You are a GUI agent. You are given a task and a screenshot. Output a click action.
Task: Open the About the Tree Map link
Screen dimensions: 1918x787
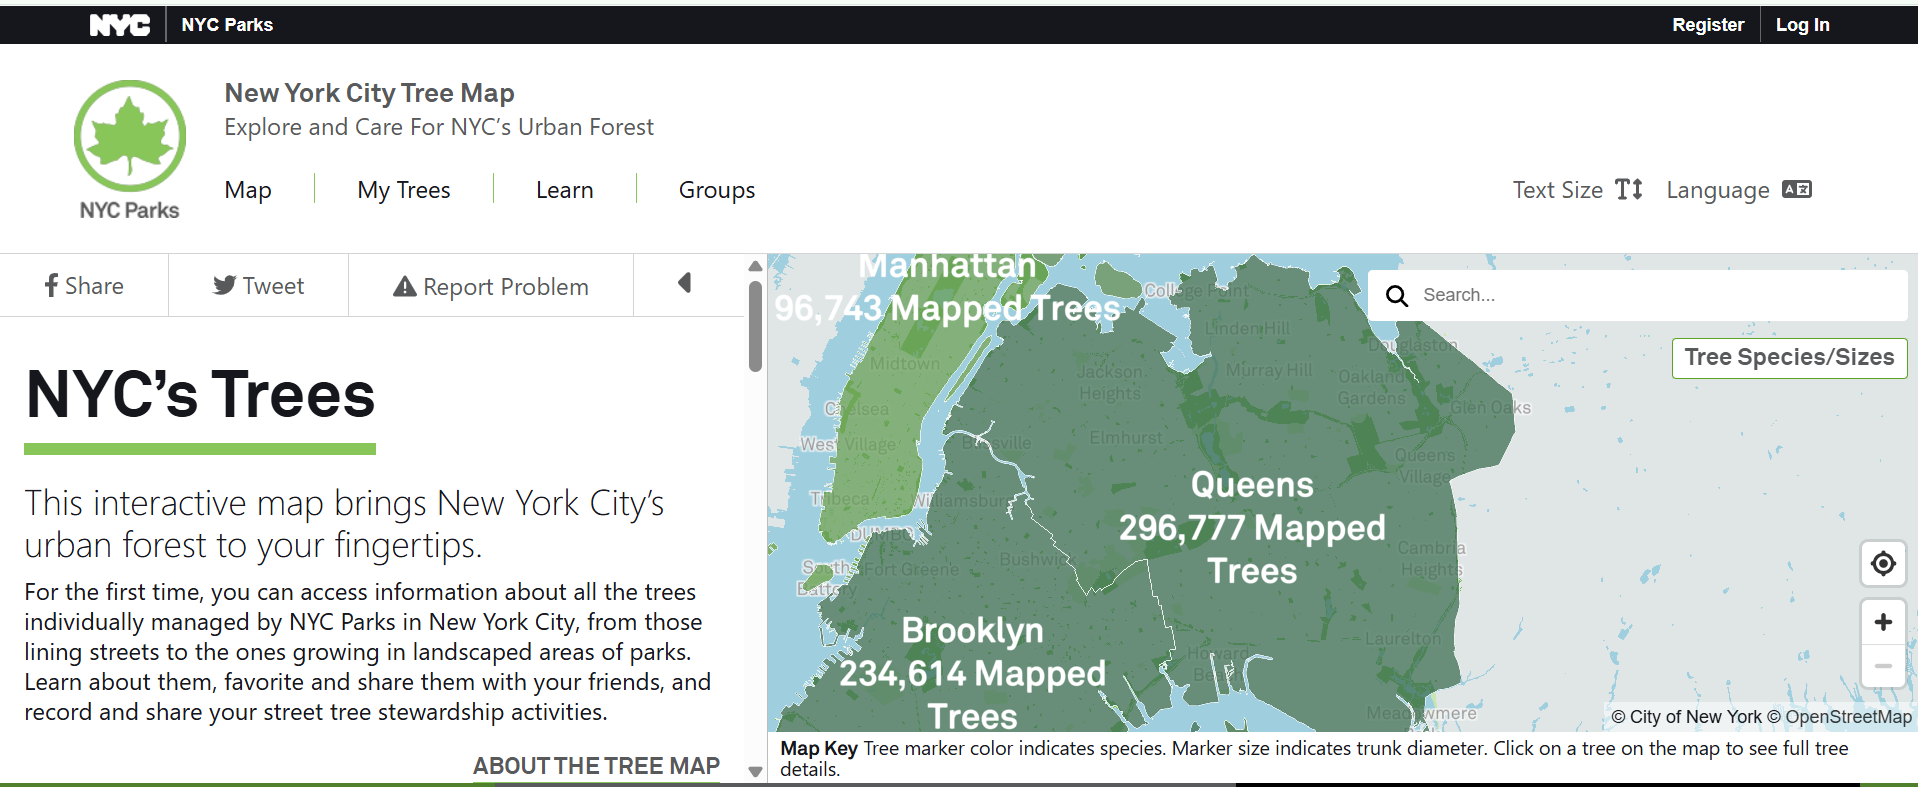596,766
